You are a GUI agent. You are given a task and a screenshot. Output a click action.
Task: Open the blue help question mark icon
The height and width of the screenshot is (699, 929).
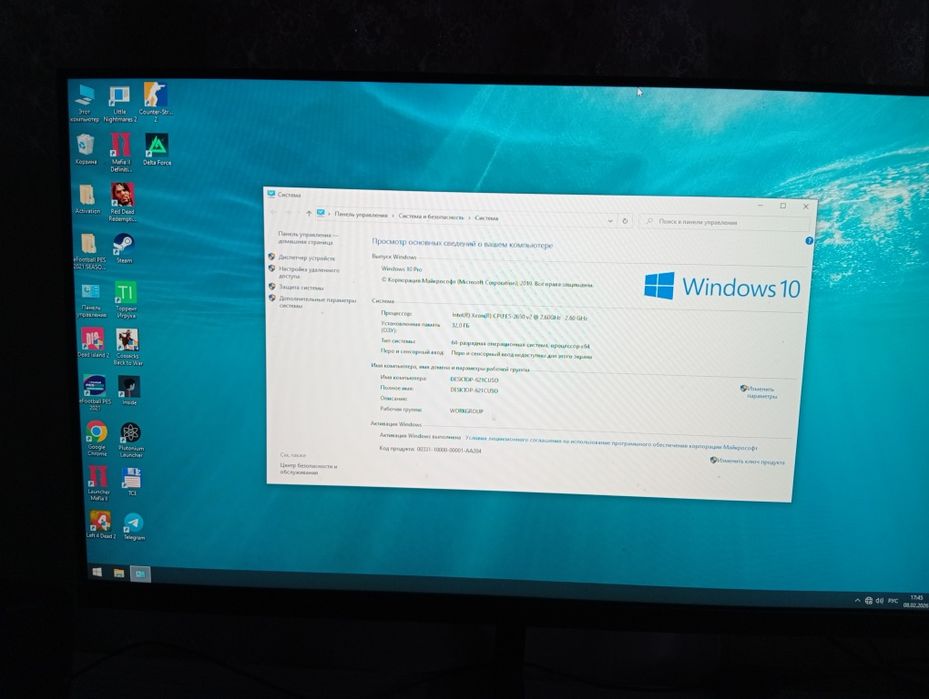tap(809, 241)
